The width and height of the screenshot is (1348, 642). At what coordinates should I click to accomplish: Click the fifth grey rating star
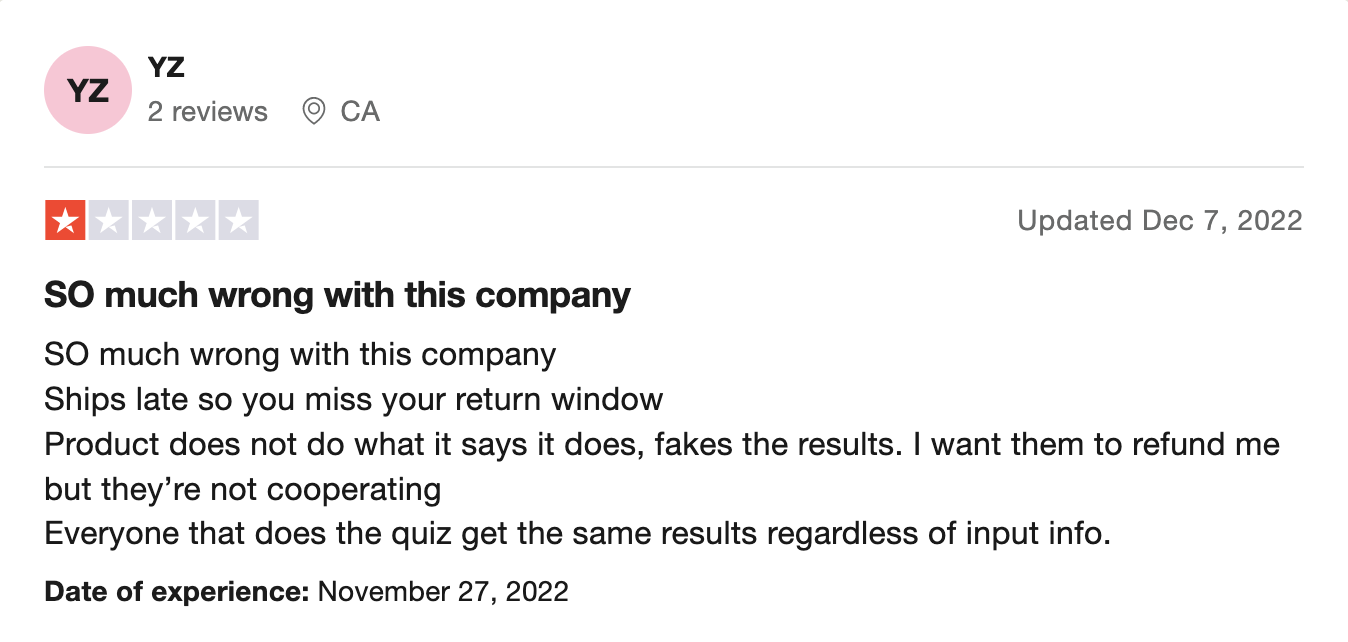[238, 220]
